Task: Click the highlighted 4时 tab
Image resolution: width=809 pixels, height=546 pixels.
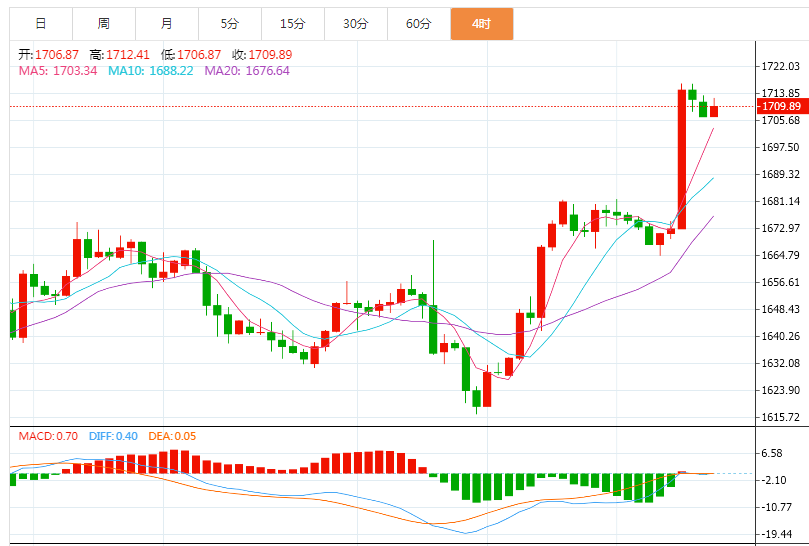Action: pos(482,24)
